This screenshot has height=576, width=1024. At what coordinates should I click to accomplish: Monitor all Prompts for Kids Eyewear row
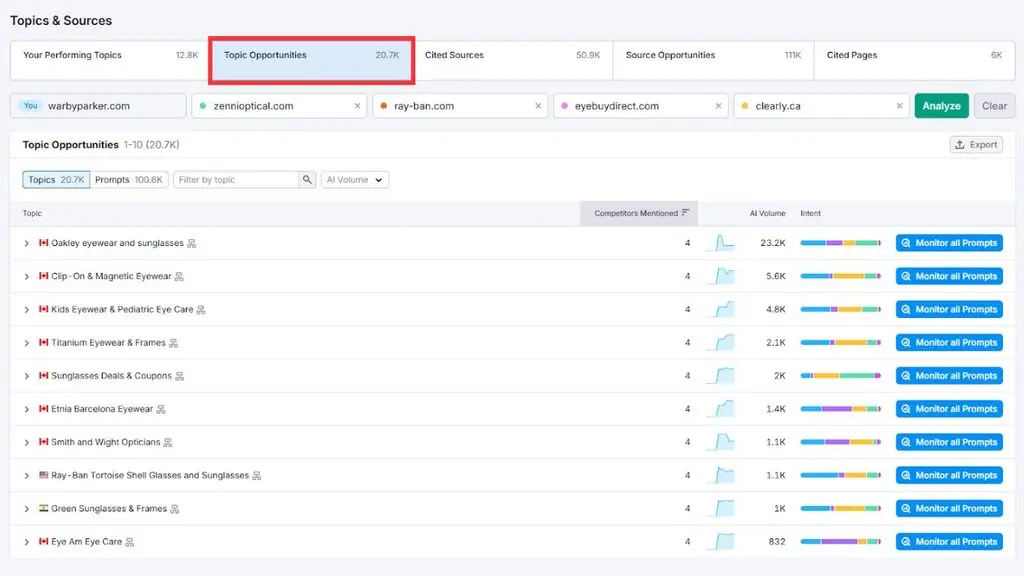tap(949, 310)
